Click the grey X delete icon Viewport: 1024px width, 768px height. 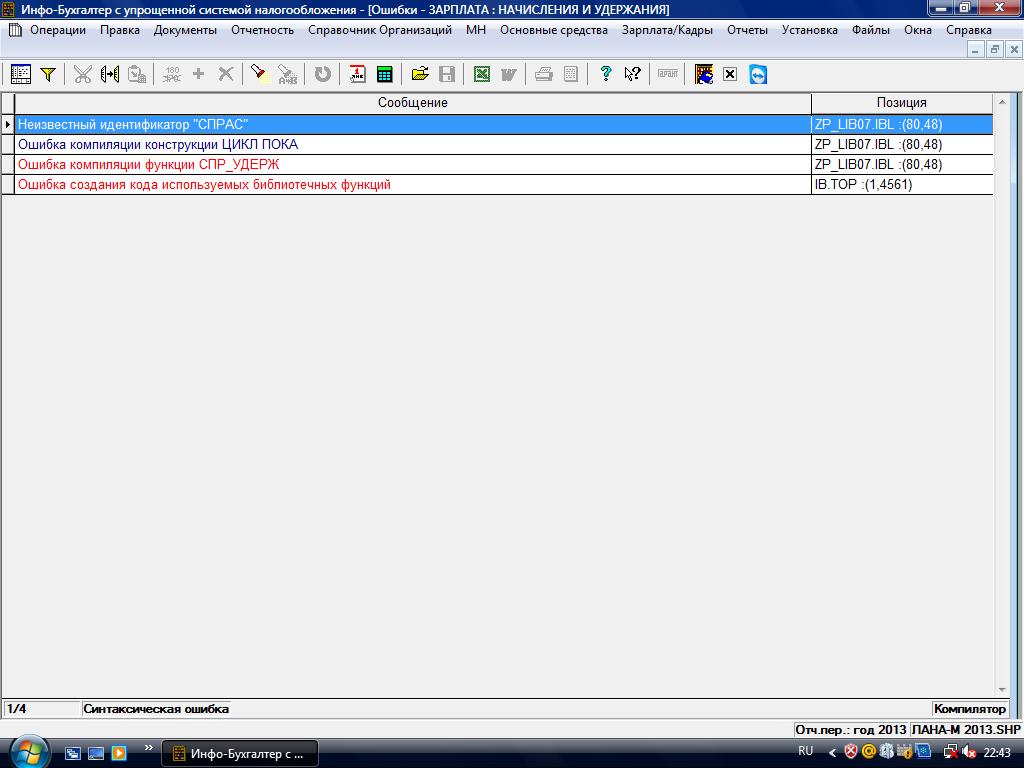226,74
